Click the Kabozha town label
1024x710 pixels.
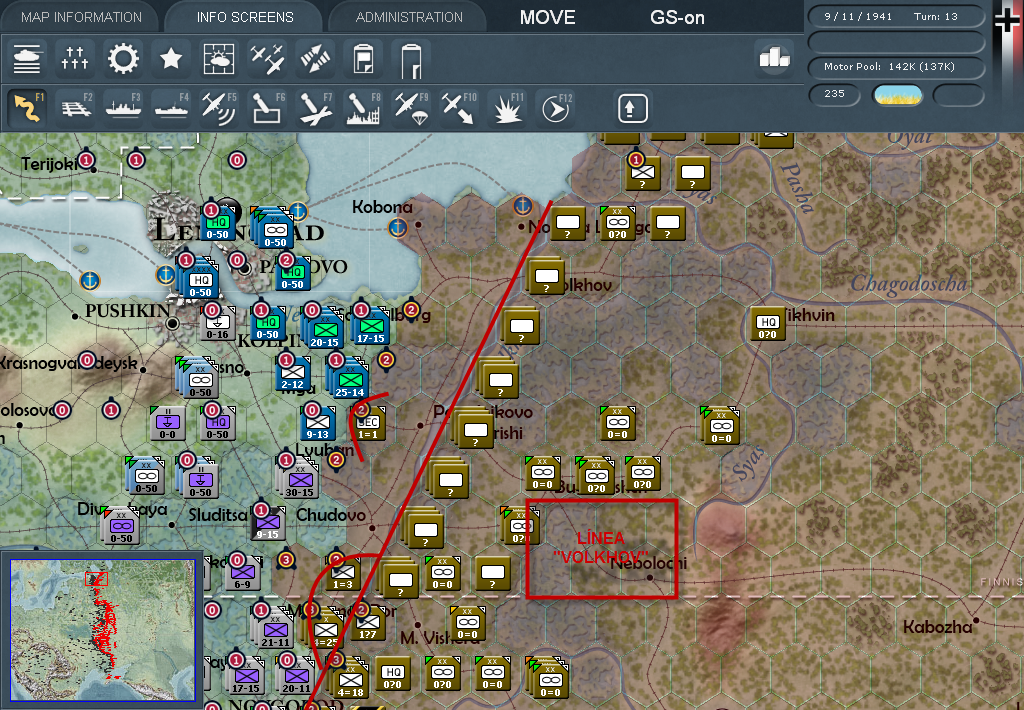point(937,627)
